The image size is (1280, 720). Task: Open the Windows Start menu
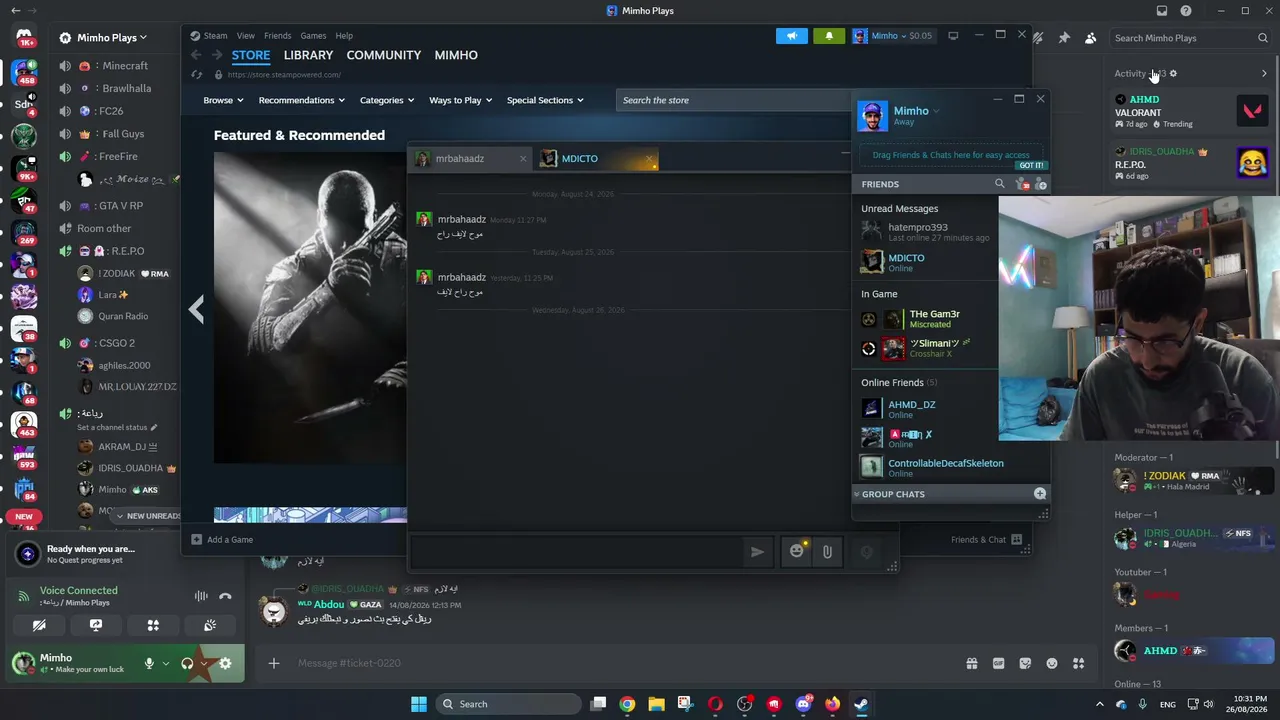(419, 704)
